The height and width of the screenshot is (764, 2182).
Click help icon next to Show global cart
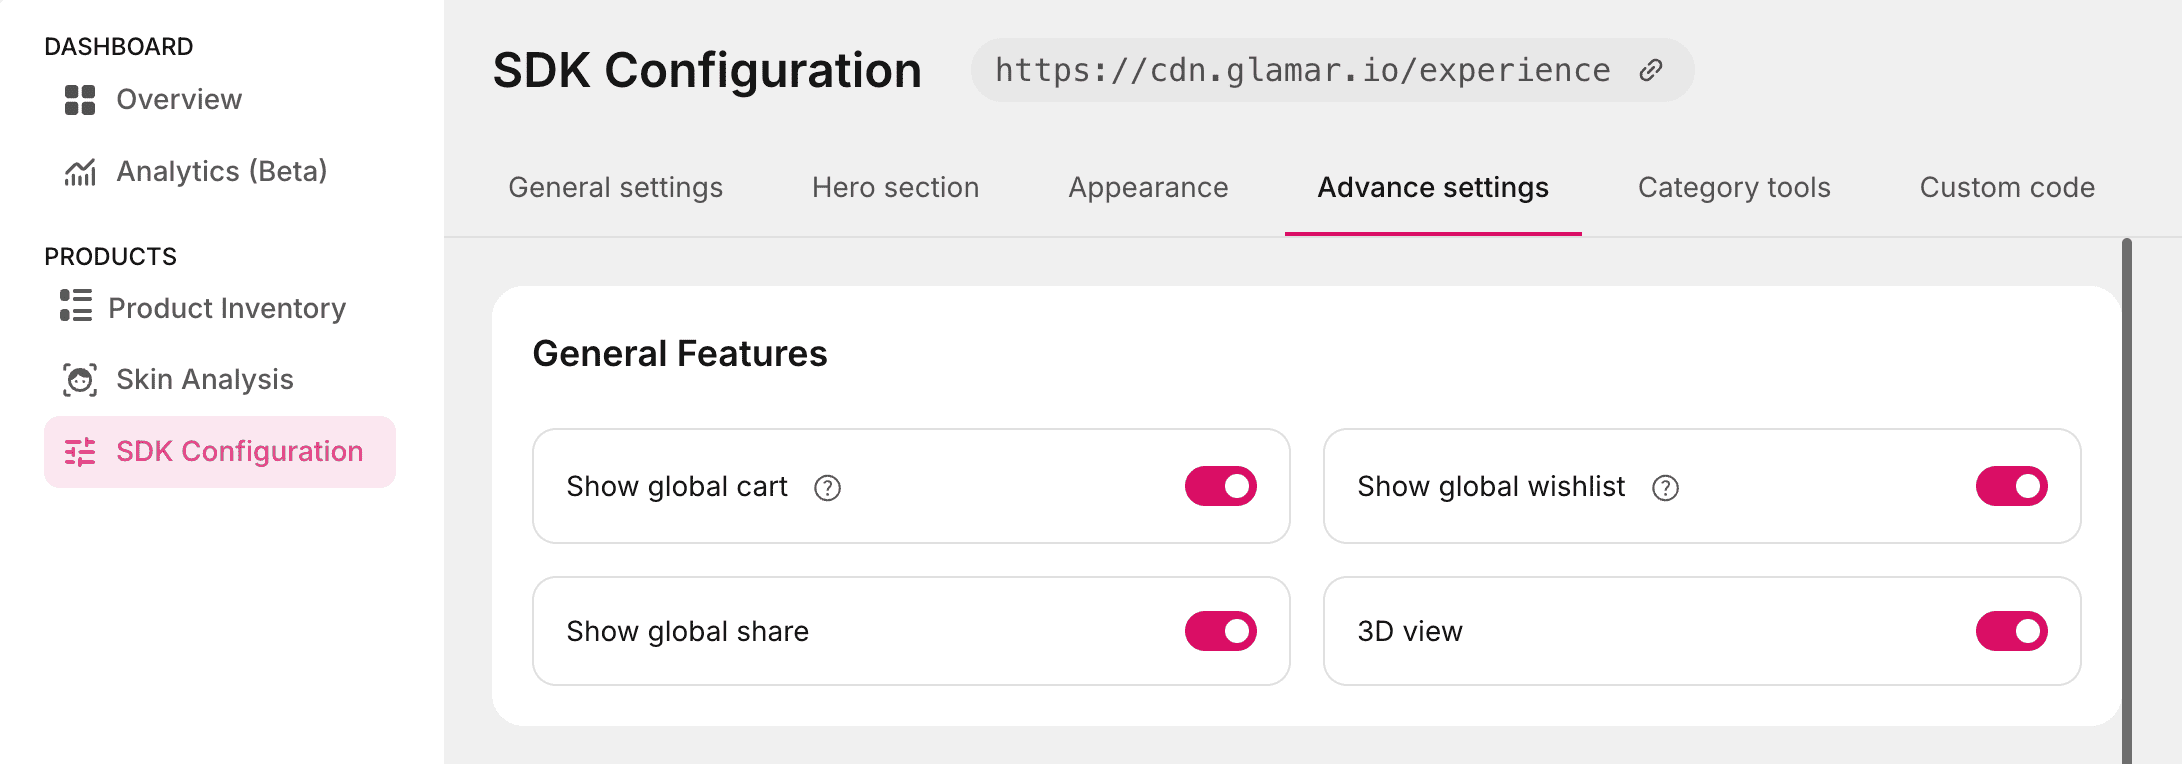click(x=827, y=488)
